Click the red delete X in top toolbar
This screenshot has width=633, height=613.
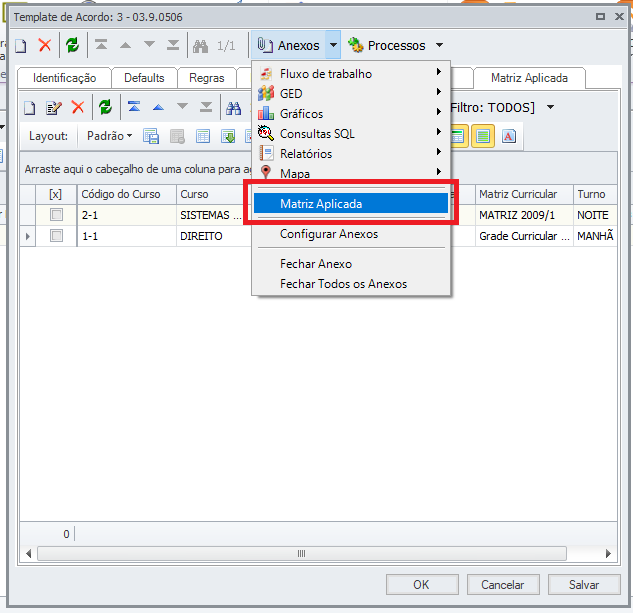[x=45, y=45]
